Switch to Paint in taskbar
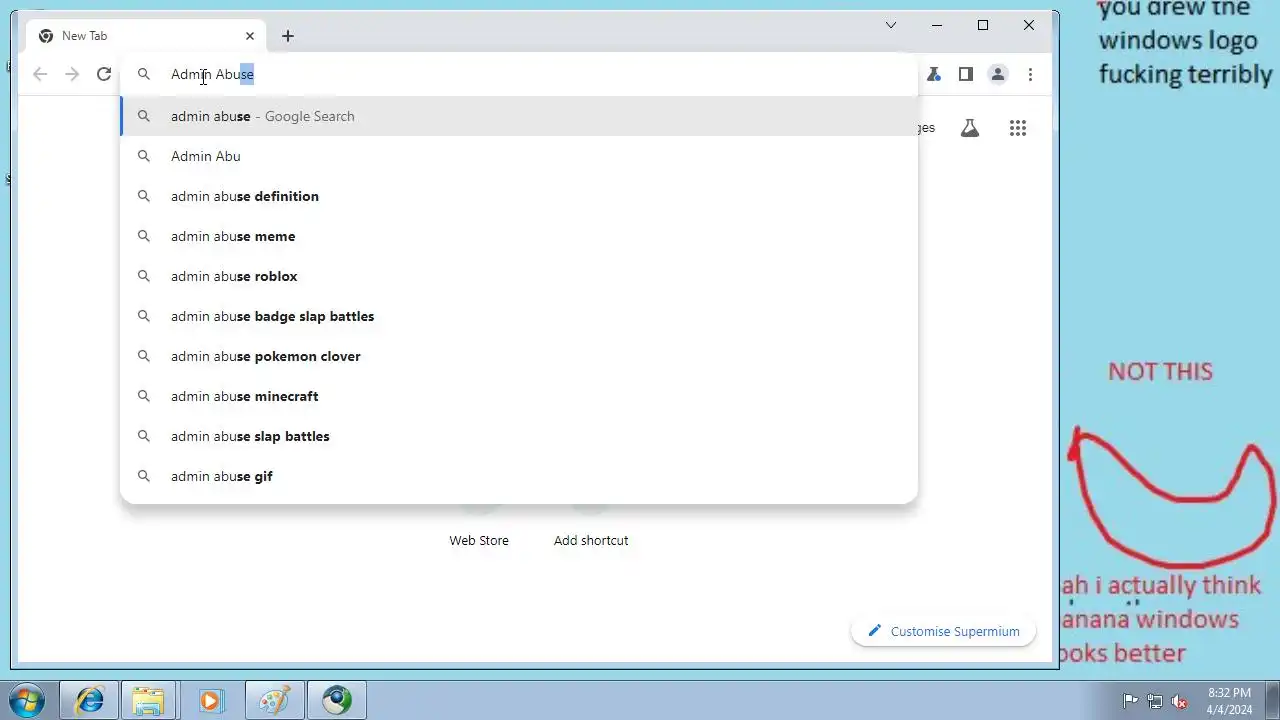Screen dimensions: 1280x720 point(274,700)
